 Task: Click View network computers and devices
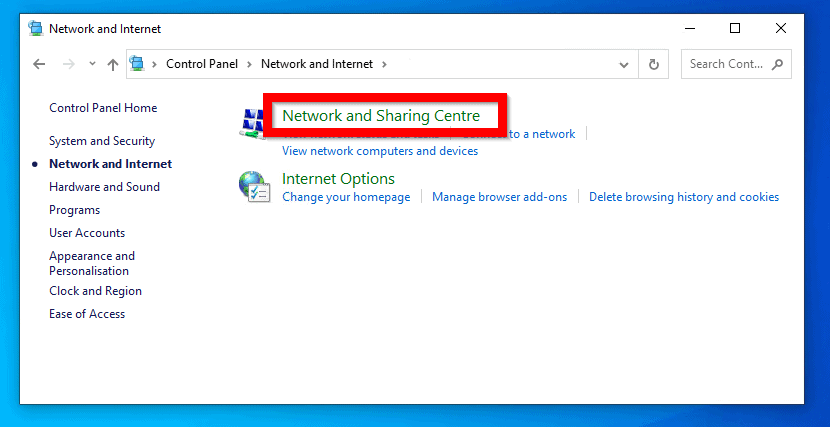380,151
